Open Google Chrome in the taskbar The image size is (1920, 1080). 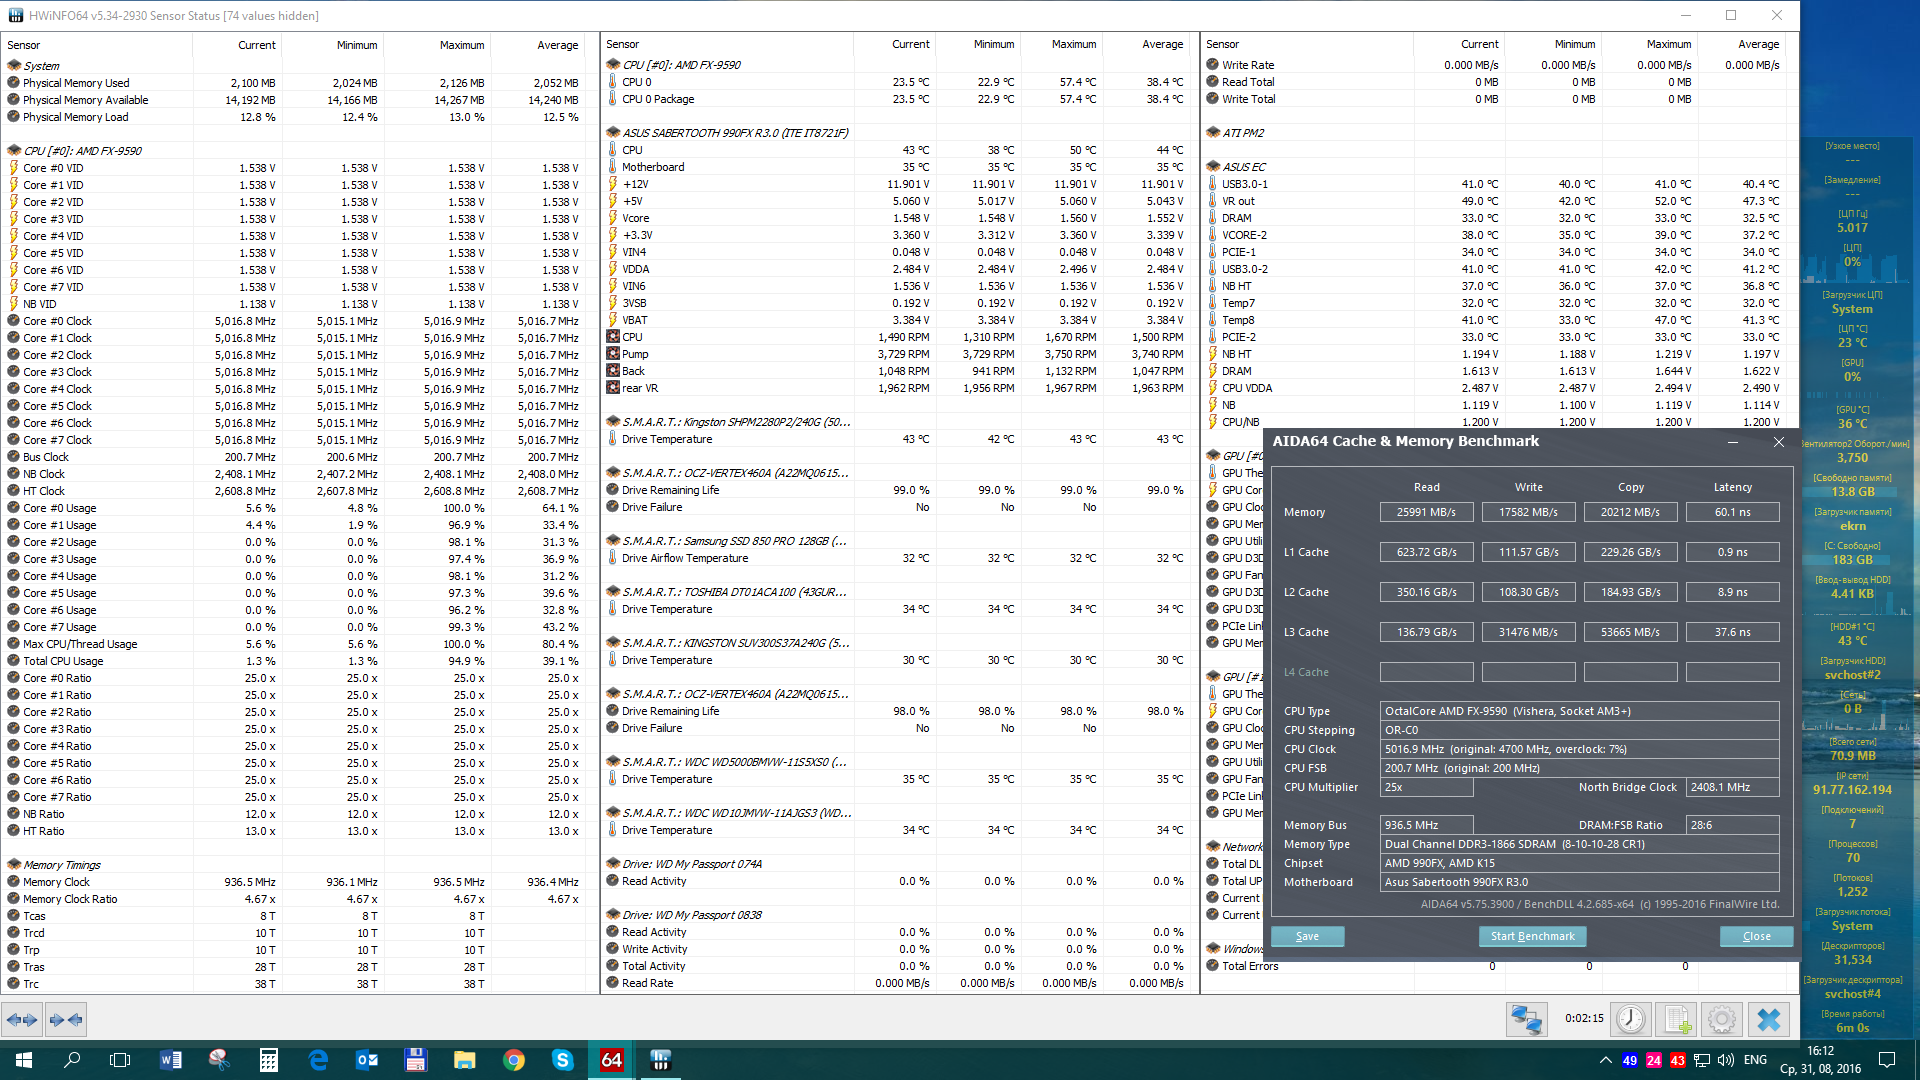click(514, 1060)
